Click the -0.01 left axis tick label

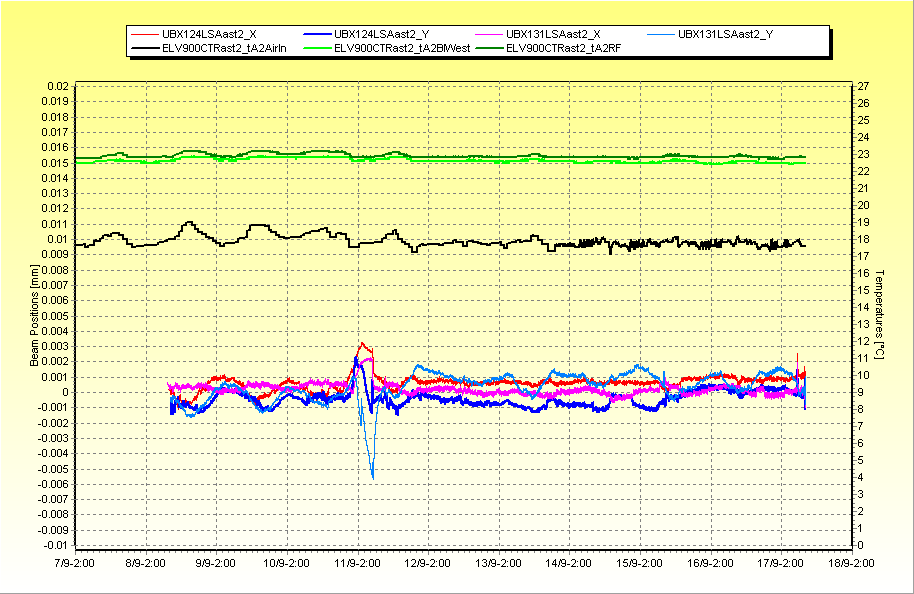pyautogui.click(x=54, y=546)
